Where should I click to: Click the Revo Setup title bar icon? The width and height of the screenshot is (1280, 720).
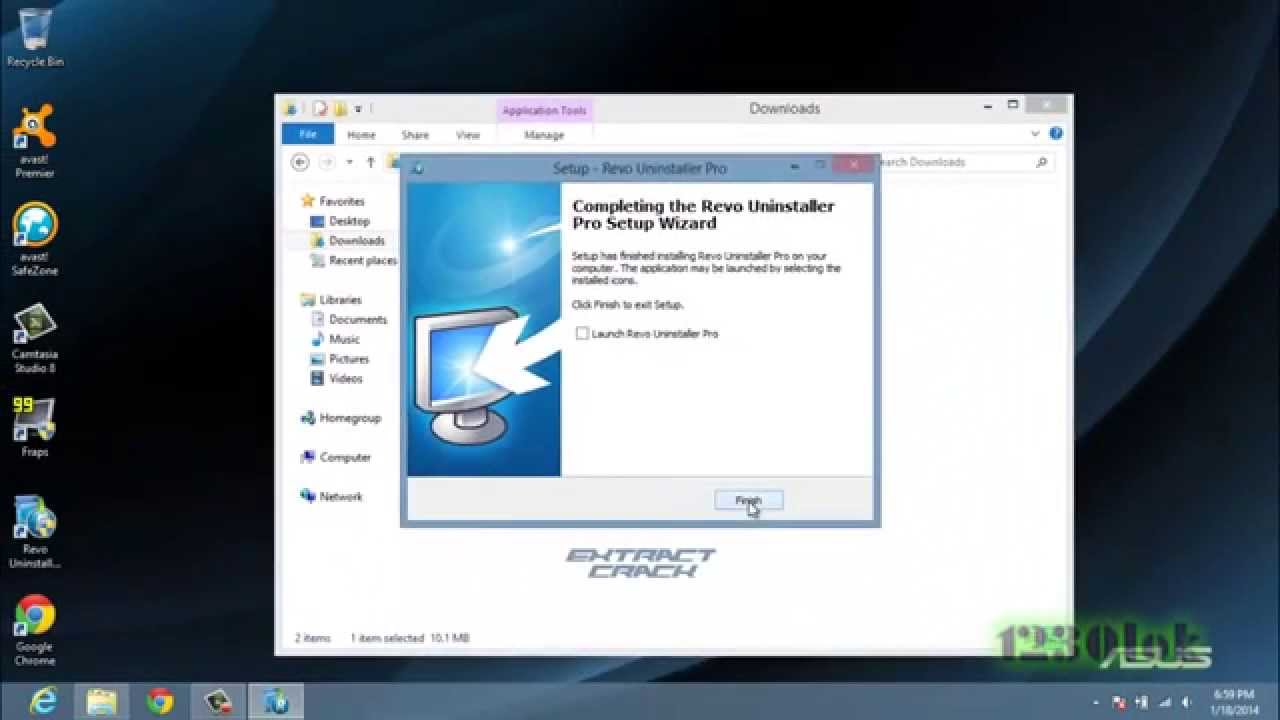click(417, 168)
